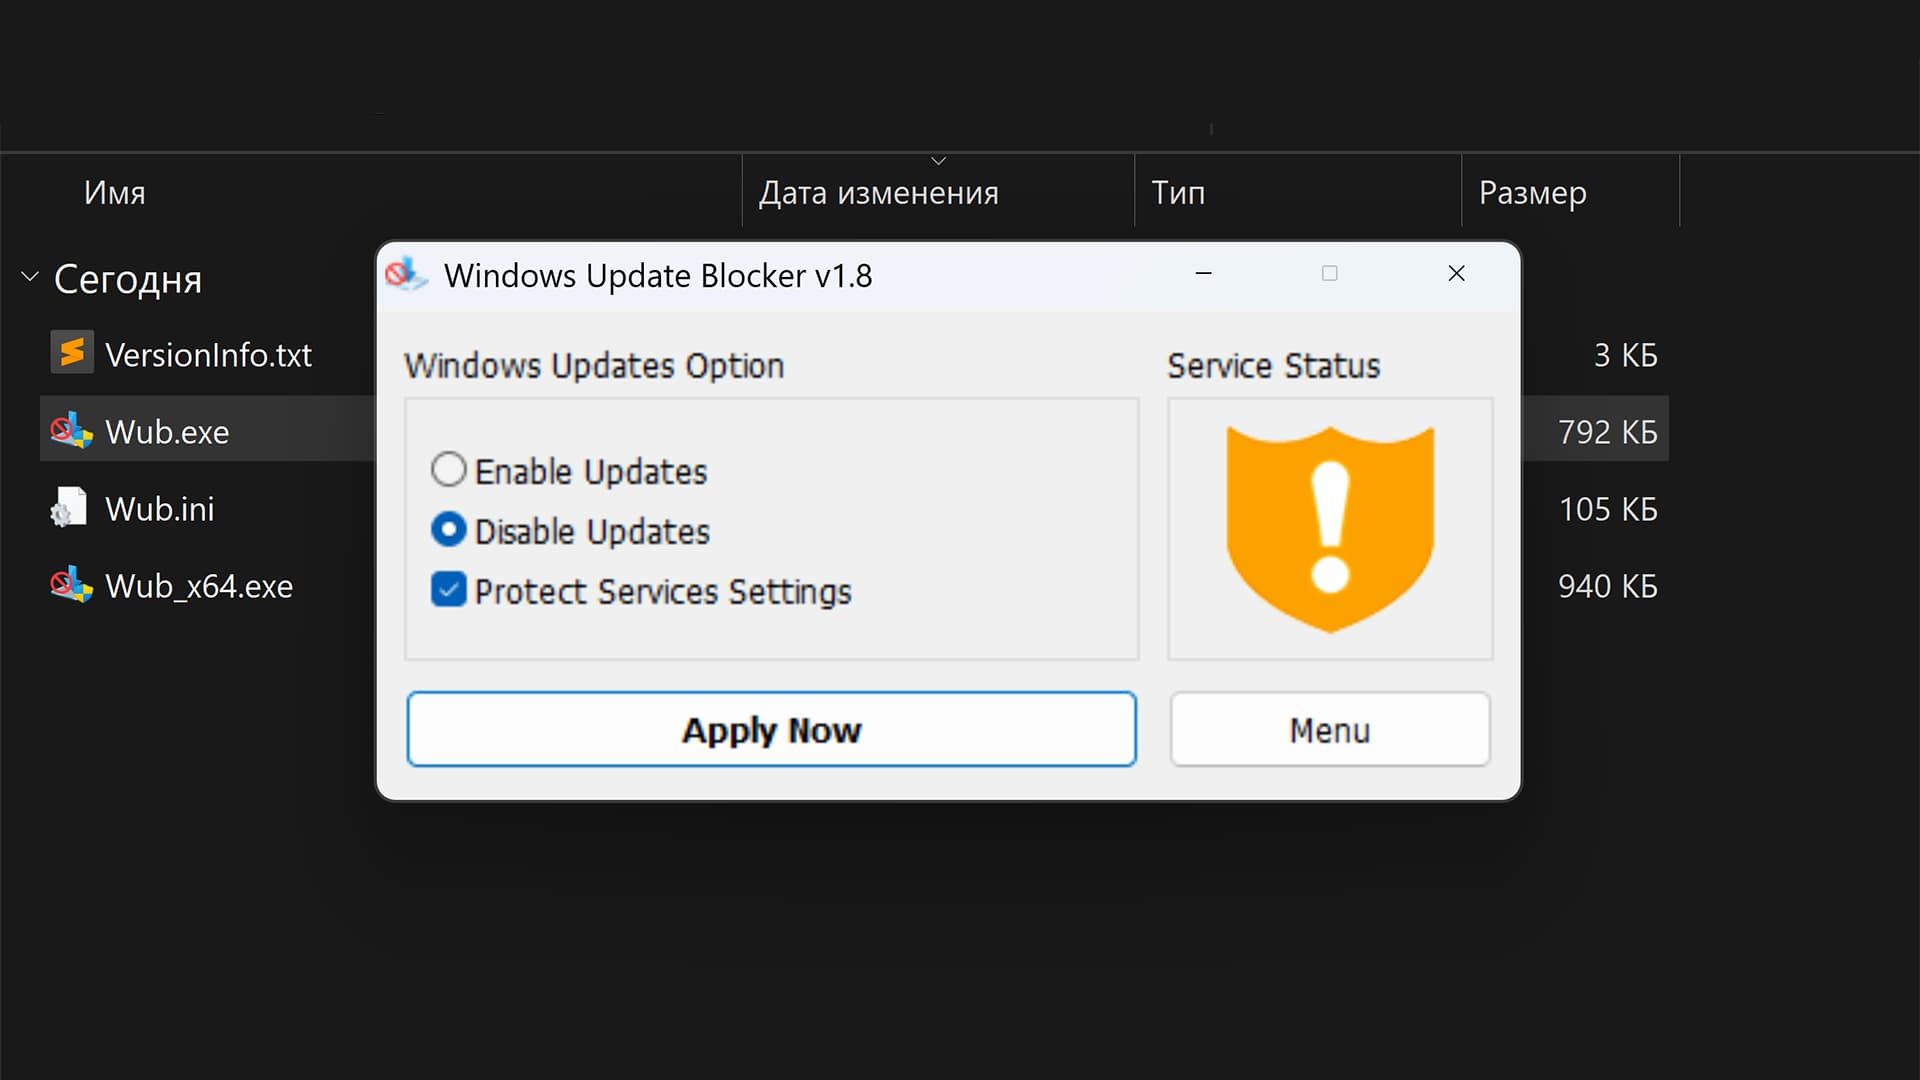Screen dimensions: 1920x1080
Task: Sort by the Дата изменения column header
Action: pos(878,192)
